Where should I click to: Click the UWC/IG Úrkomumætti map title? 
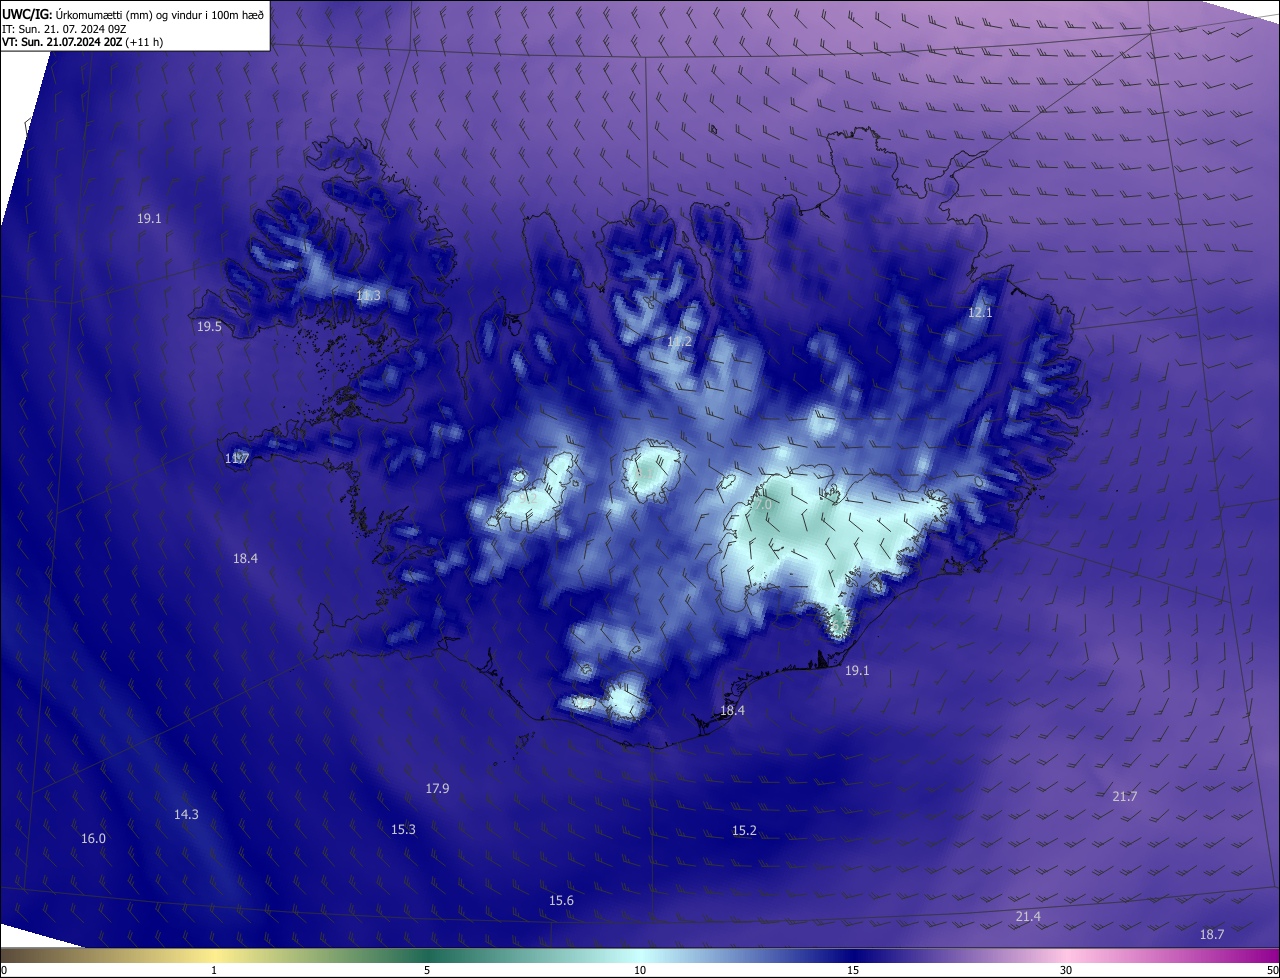(x=133, y=14)
